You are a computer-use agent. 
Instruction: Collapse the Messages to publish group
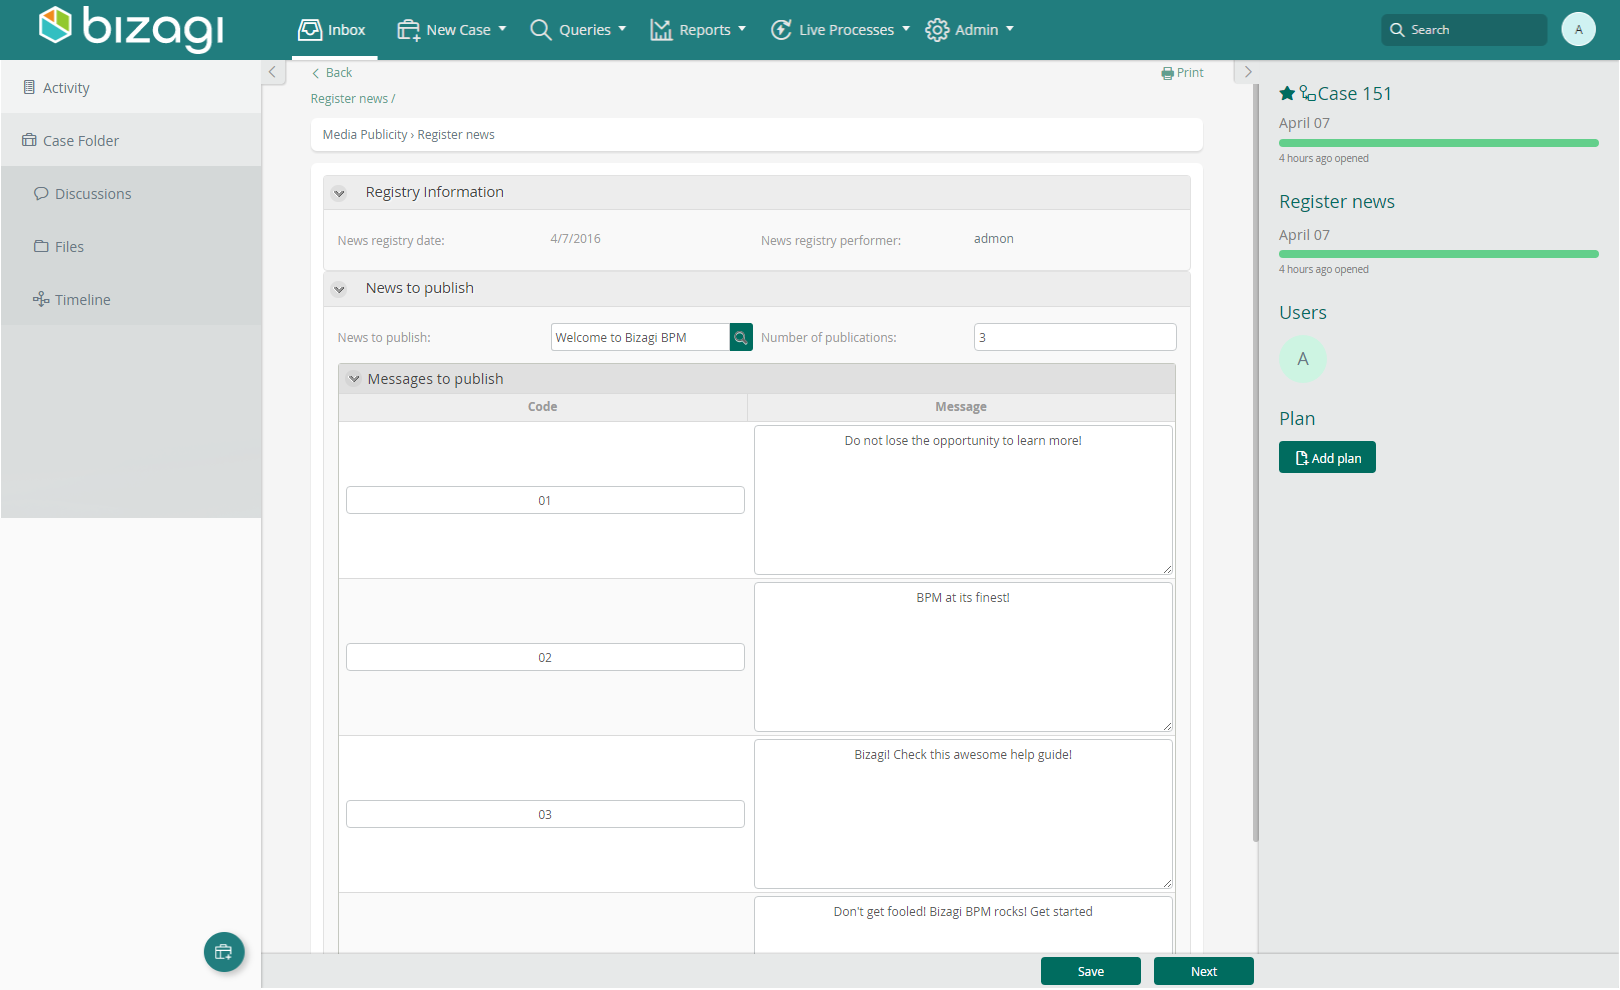click(x=354, y=379)
